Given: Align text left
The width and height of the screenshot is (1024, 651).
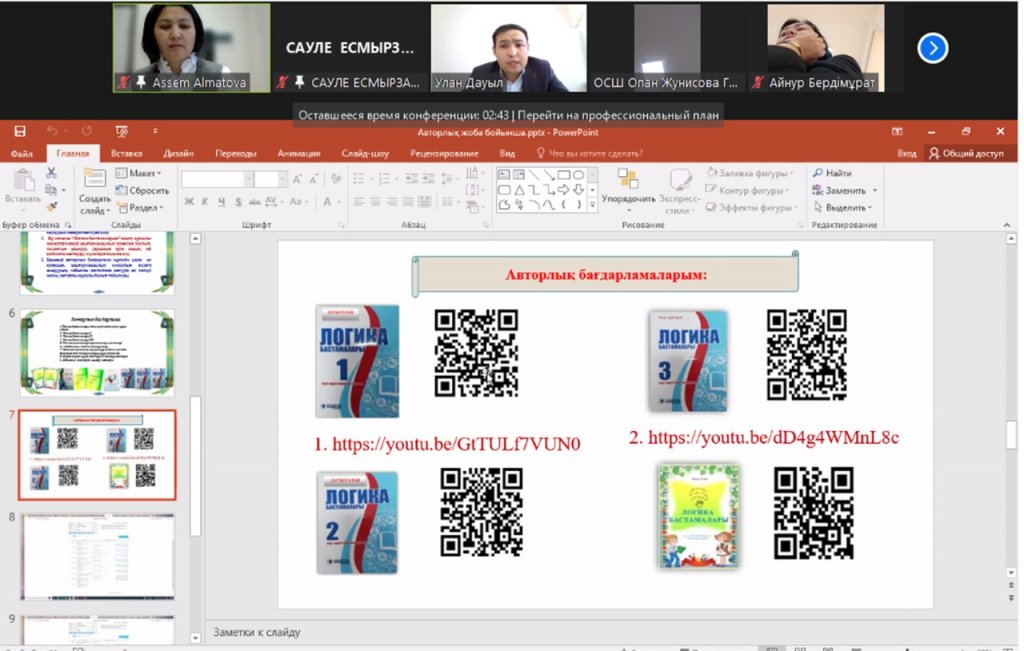Looking at the screenshot, I should pos(359,202).
